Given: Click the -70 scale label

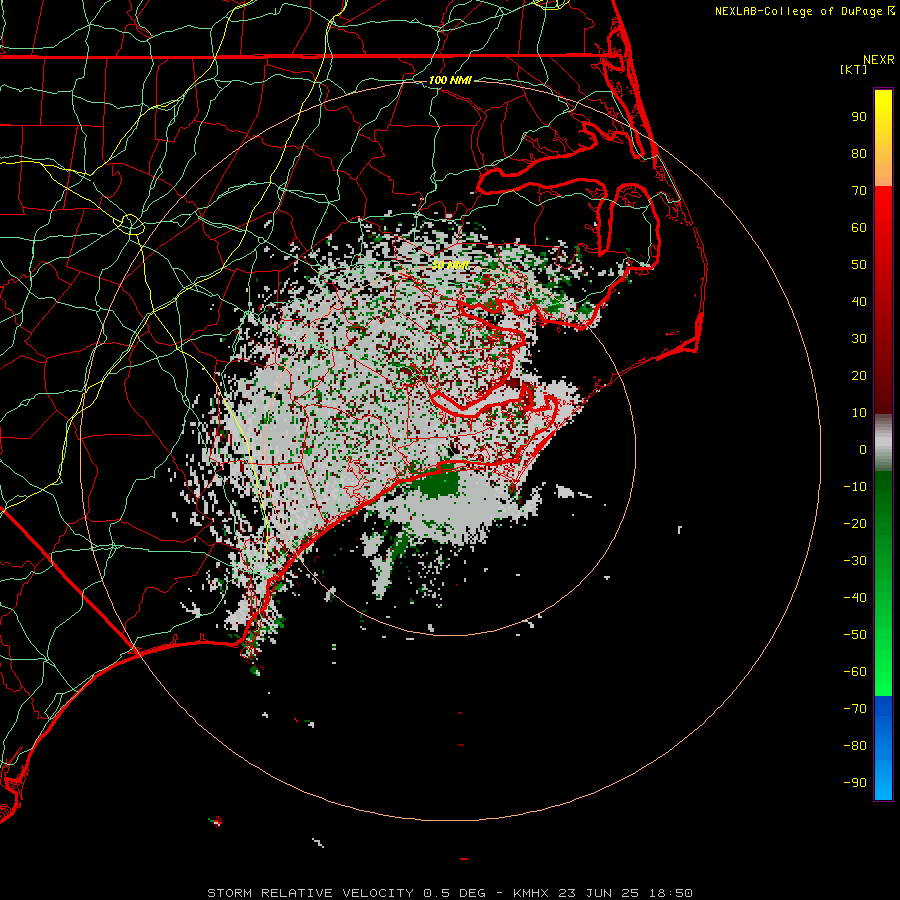Looking at the screenshot, I should (x=855, y=709).
